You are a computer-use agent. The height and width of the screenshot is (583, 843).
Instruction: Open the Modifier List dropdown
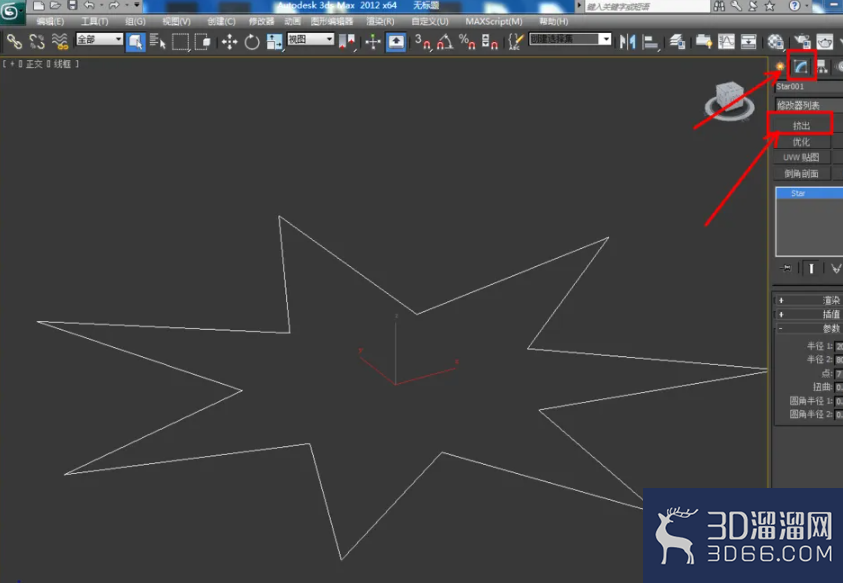(x=809, y=105)
